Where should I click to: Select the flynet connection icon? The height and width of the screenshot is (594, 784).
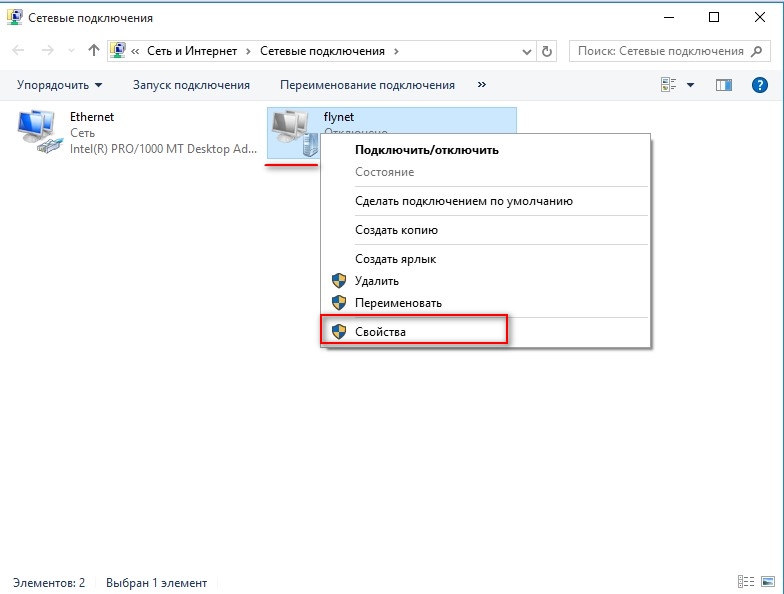(294, 133)
